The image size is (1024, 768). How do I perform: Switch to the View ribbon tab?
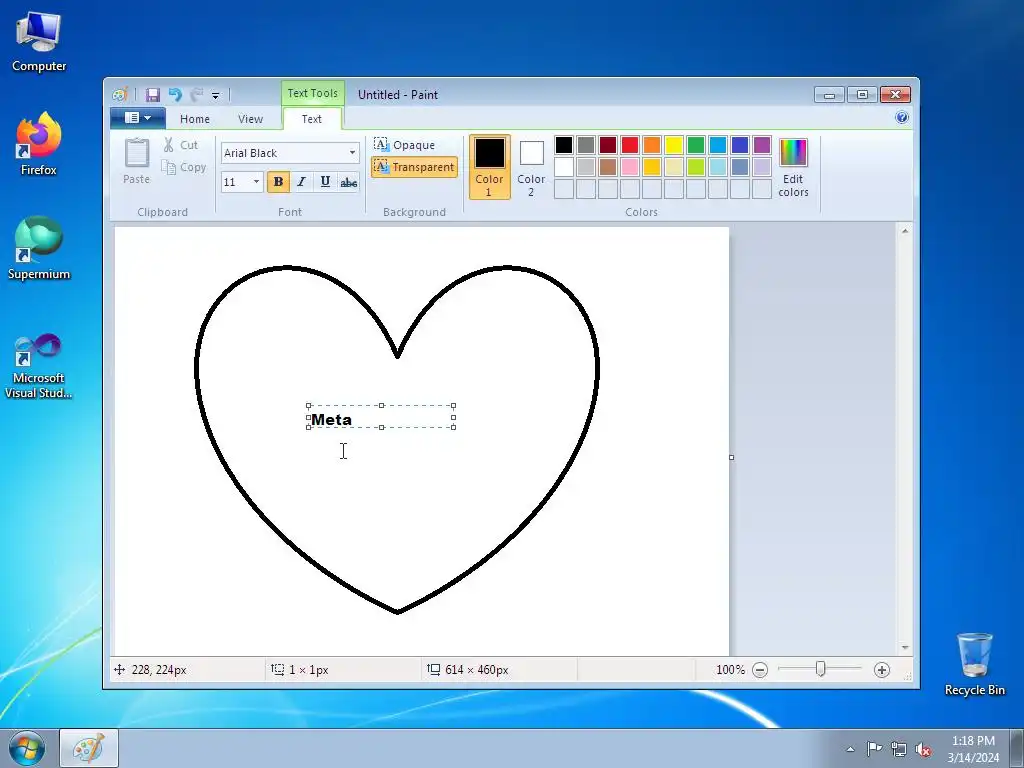click(x=250, y=119)
